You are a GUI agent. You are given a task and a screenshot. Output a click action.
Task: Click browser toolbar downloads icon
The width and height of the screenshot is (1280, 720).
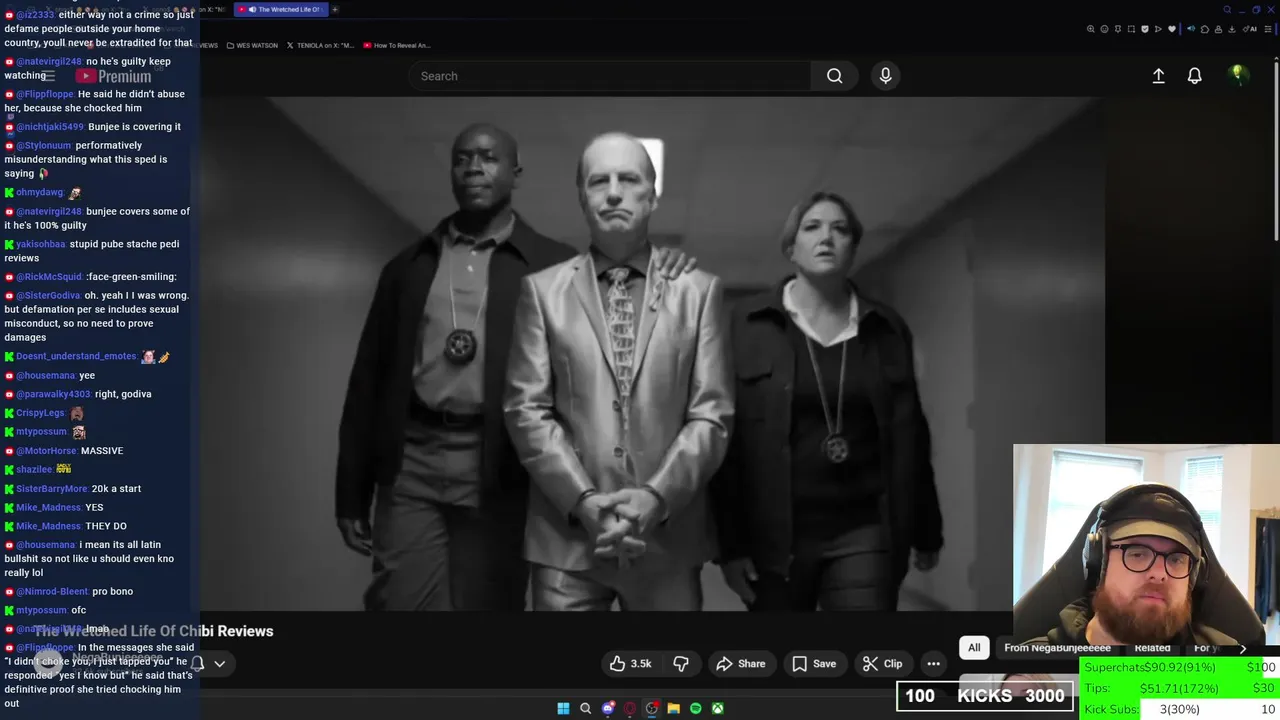(1232, 29)
